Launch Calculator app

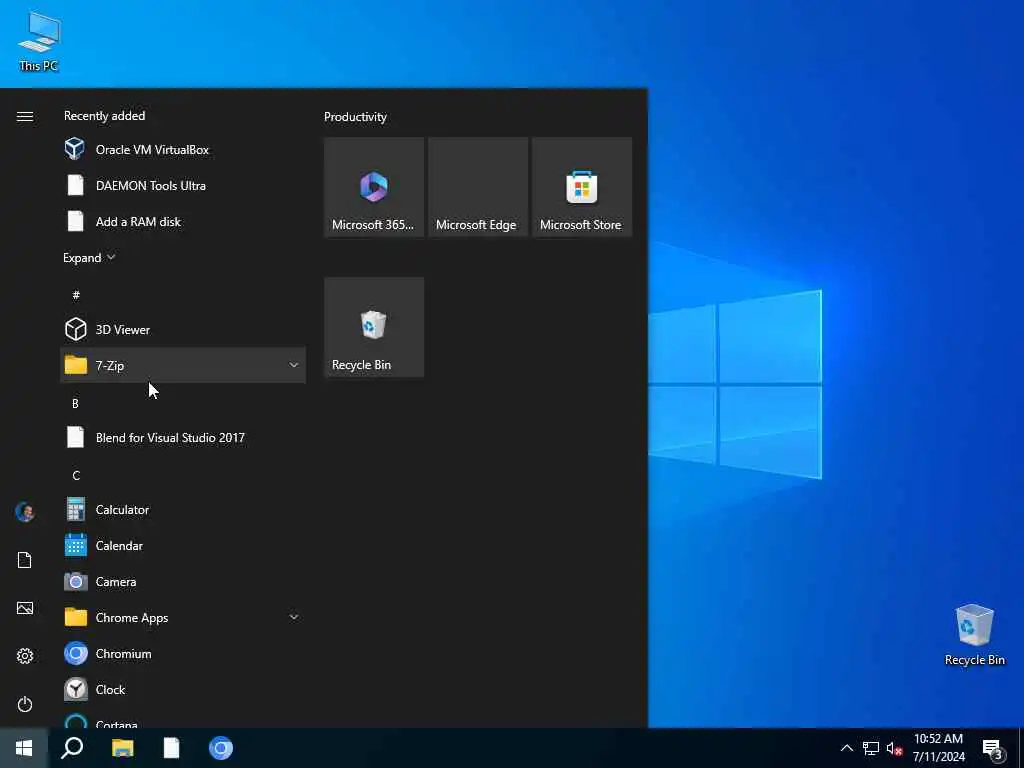[x=183, y=509]
